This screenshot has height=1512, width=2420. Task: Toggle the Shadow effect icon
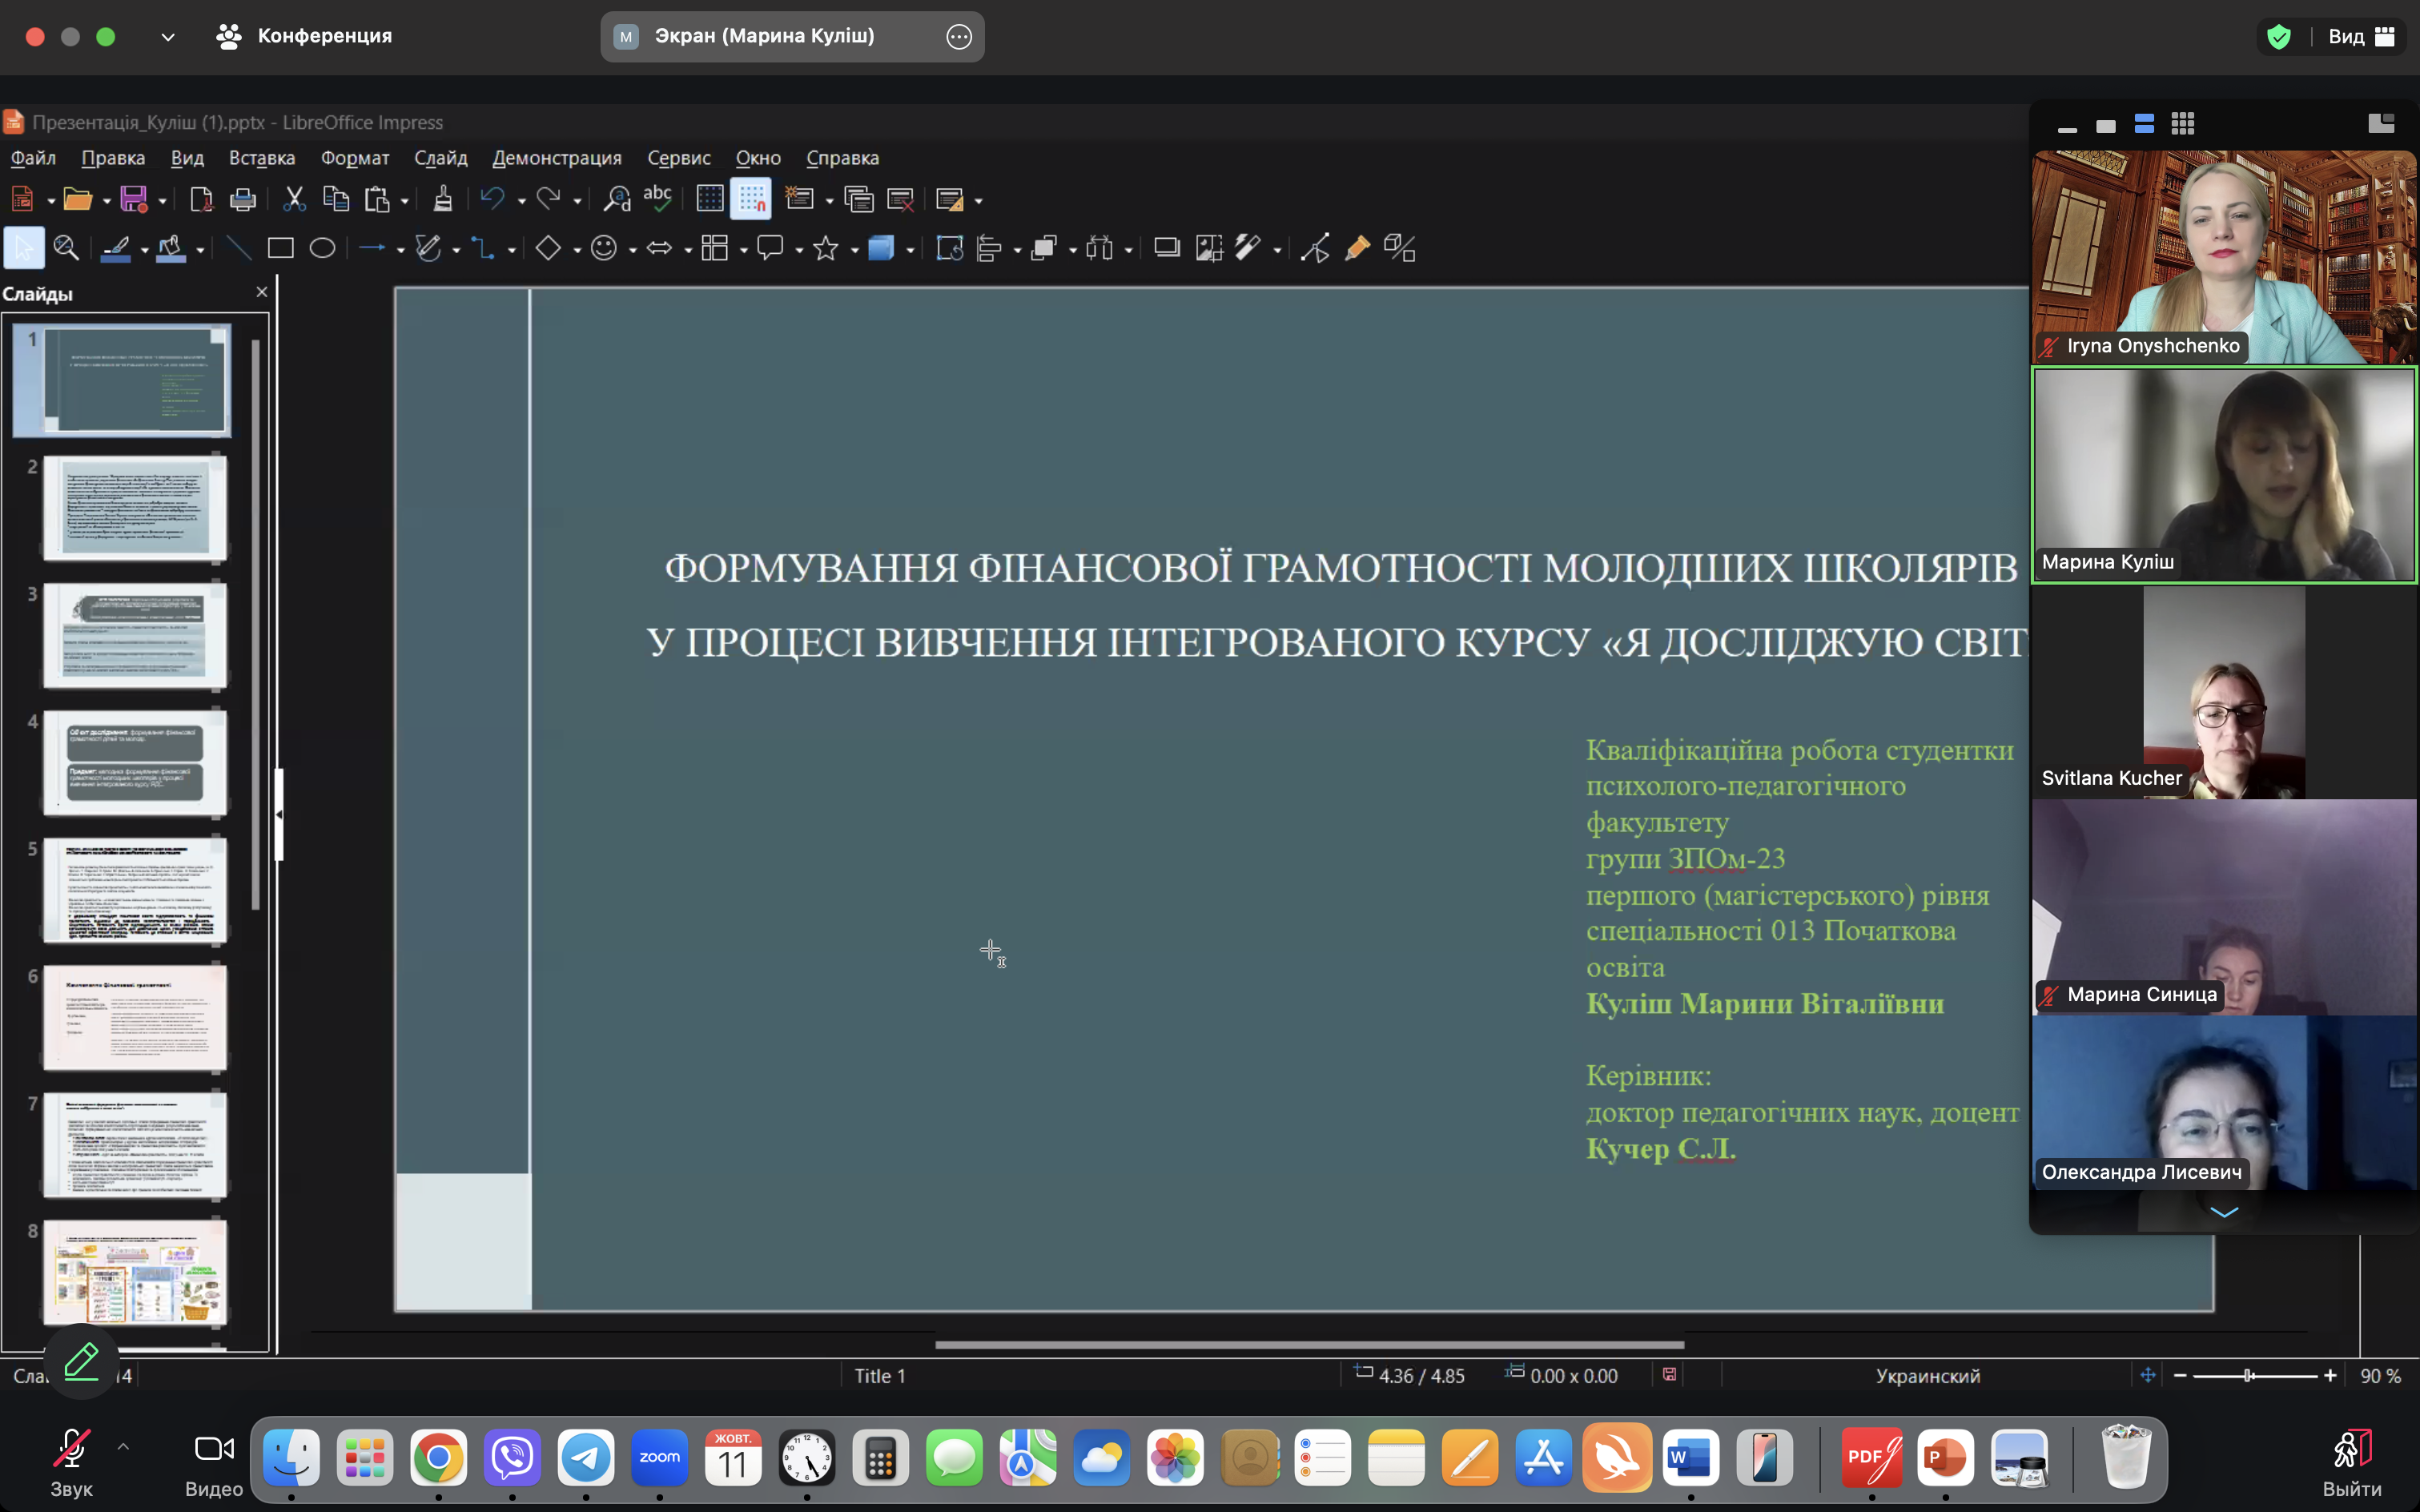click(1167, 248)
